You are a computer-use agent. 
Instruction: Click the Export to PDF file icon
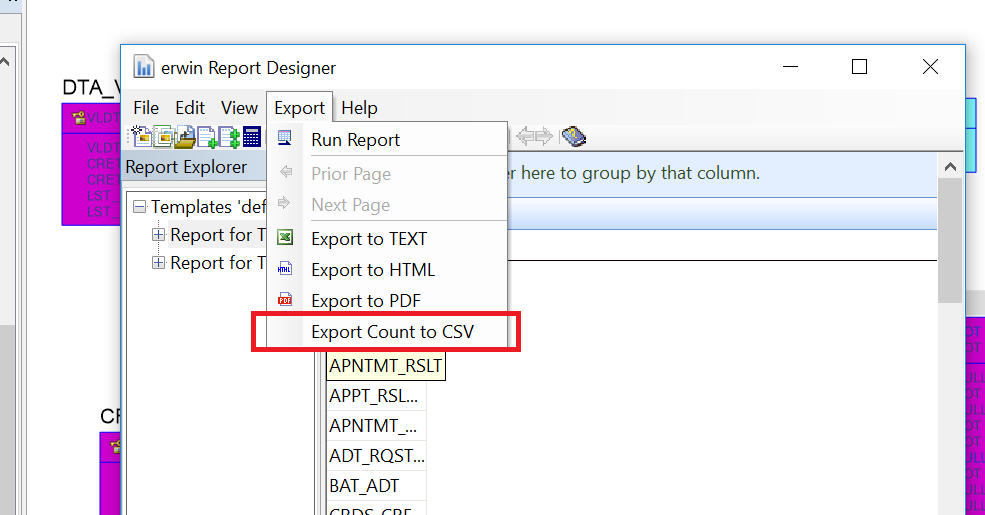[285, 300]
